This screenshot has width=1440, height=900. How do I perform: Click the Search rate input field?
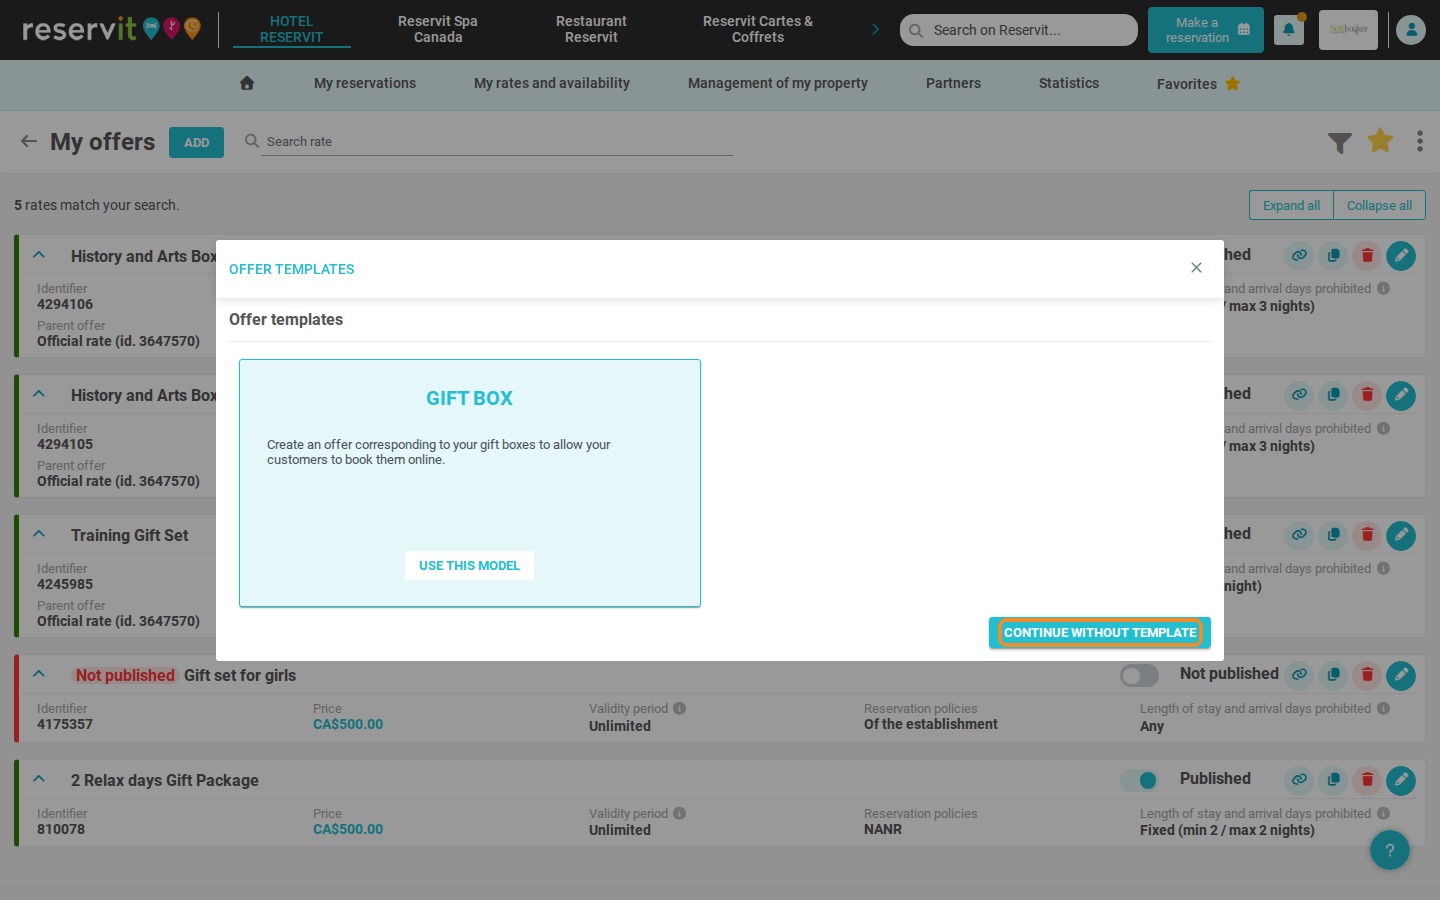click(x=498, y=142)
